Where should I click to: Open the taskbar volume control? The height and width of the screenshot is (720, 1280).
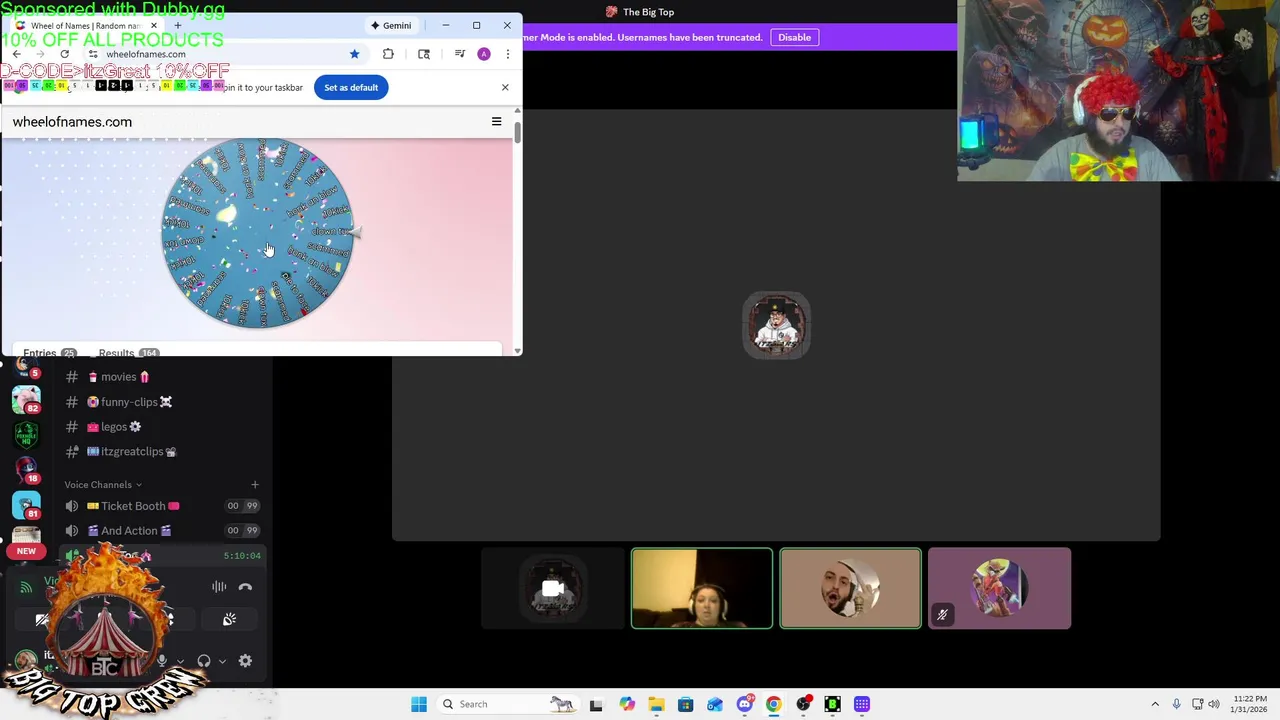pyautogui.click(x=1216, y=704)
